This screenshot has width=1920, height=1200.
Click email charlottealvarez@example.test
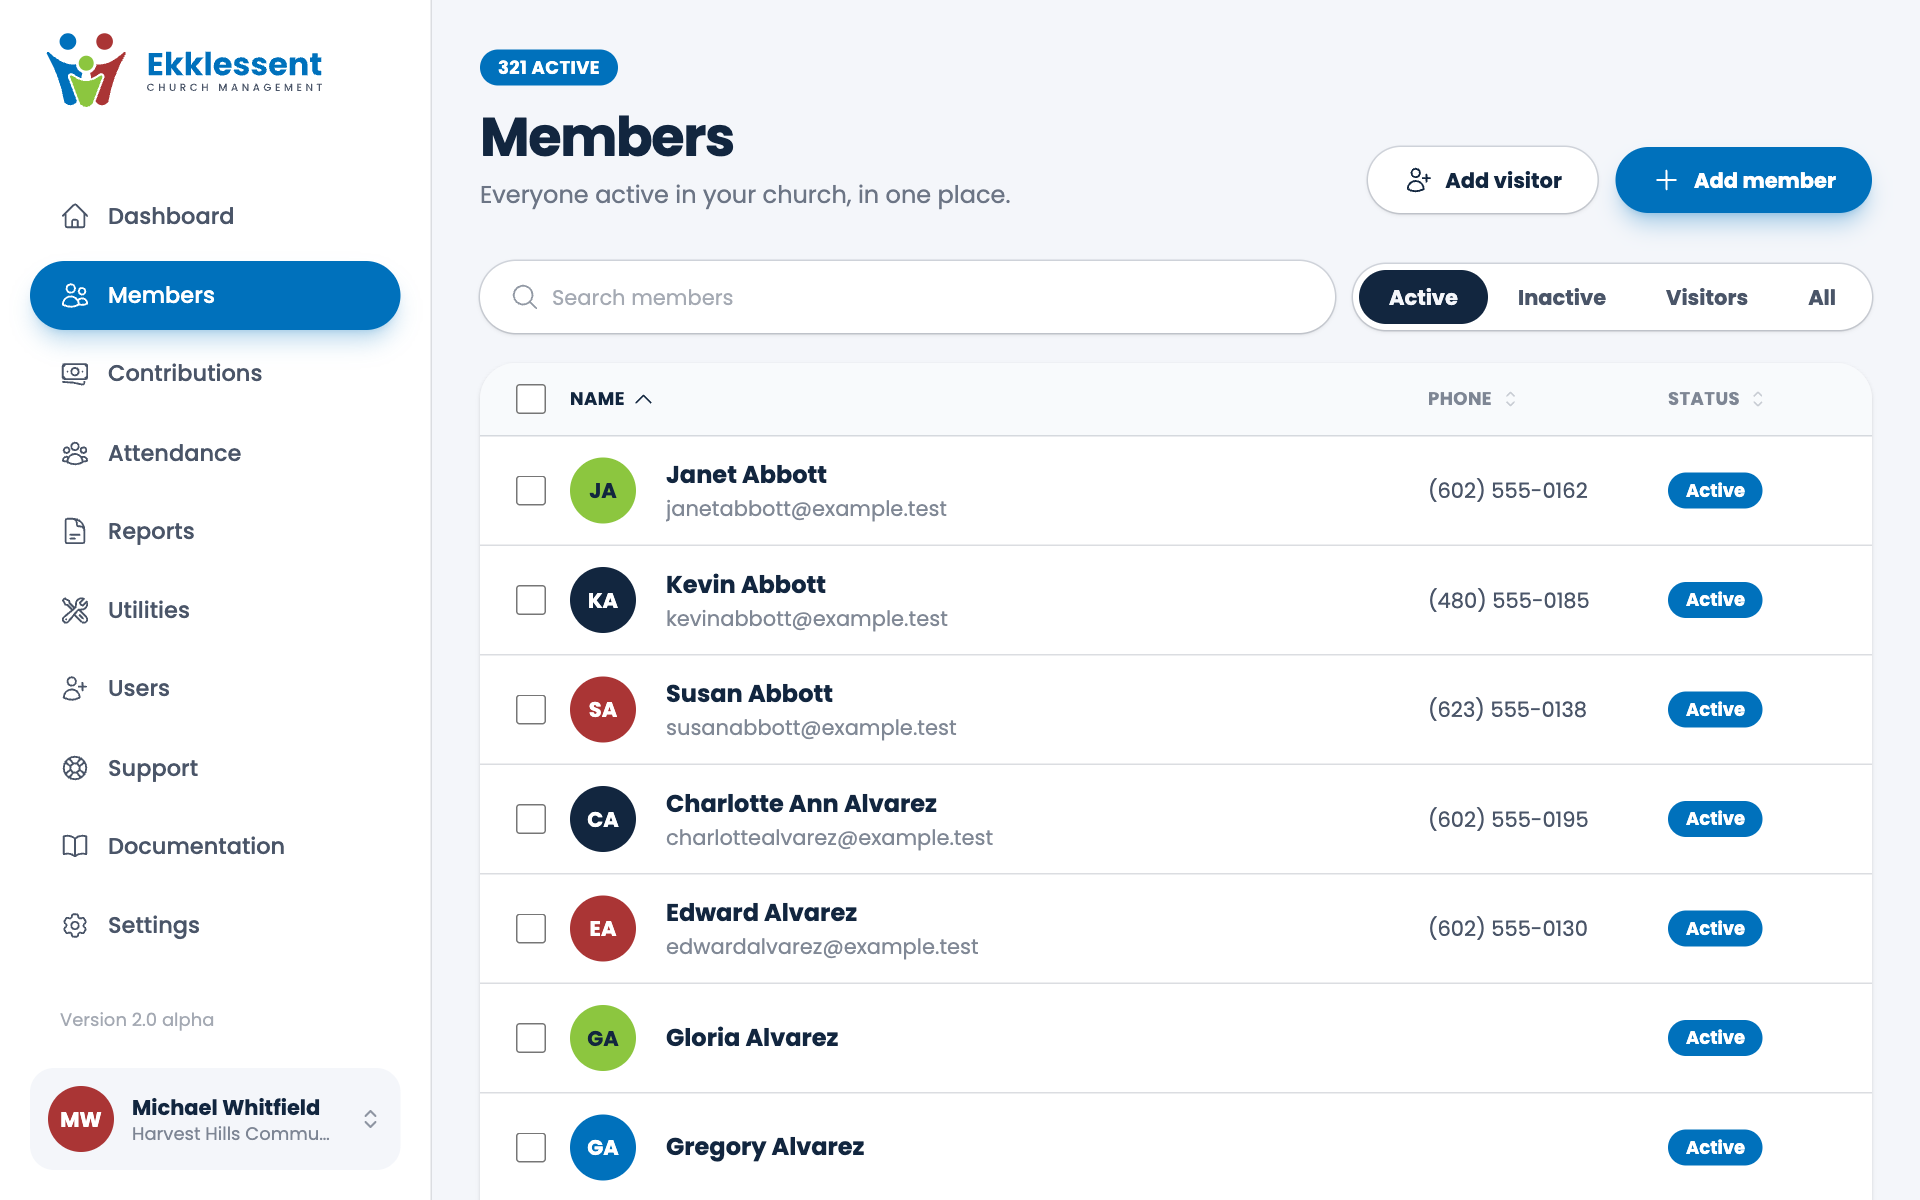829,838
